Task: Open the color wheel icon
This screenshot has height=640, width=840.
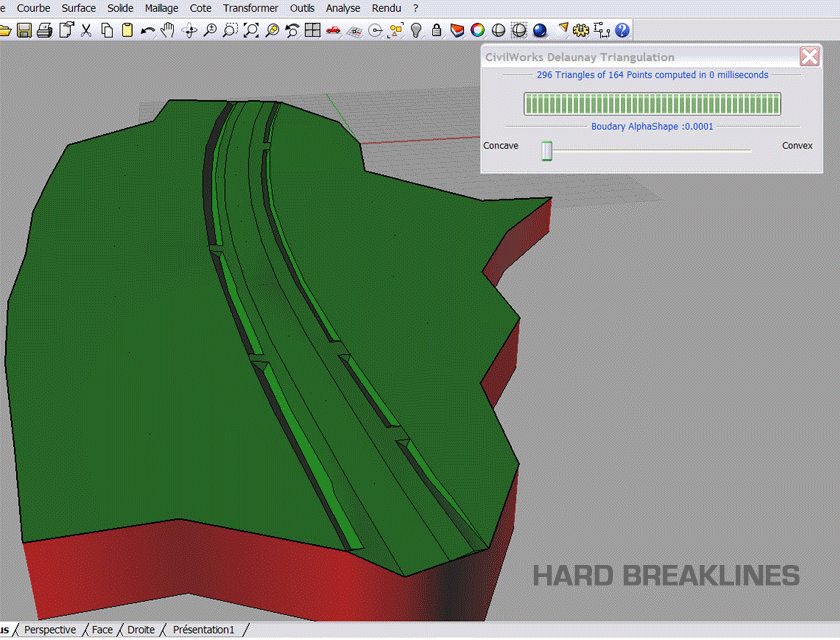Action: [x=478, y=30]
